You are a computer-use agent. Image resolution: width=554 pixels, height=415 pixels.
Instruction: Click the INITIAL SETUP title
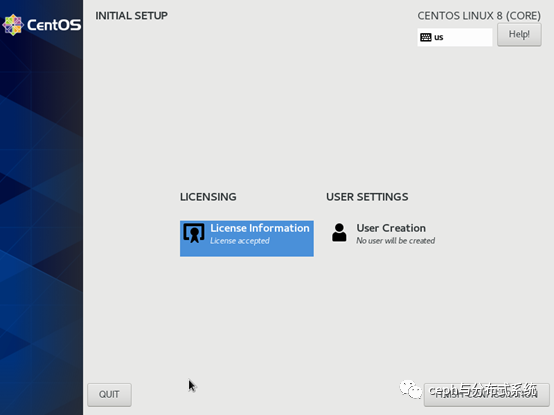131,16
